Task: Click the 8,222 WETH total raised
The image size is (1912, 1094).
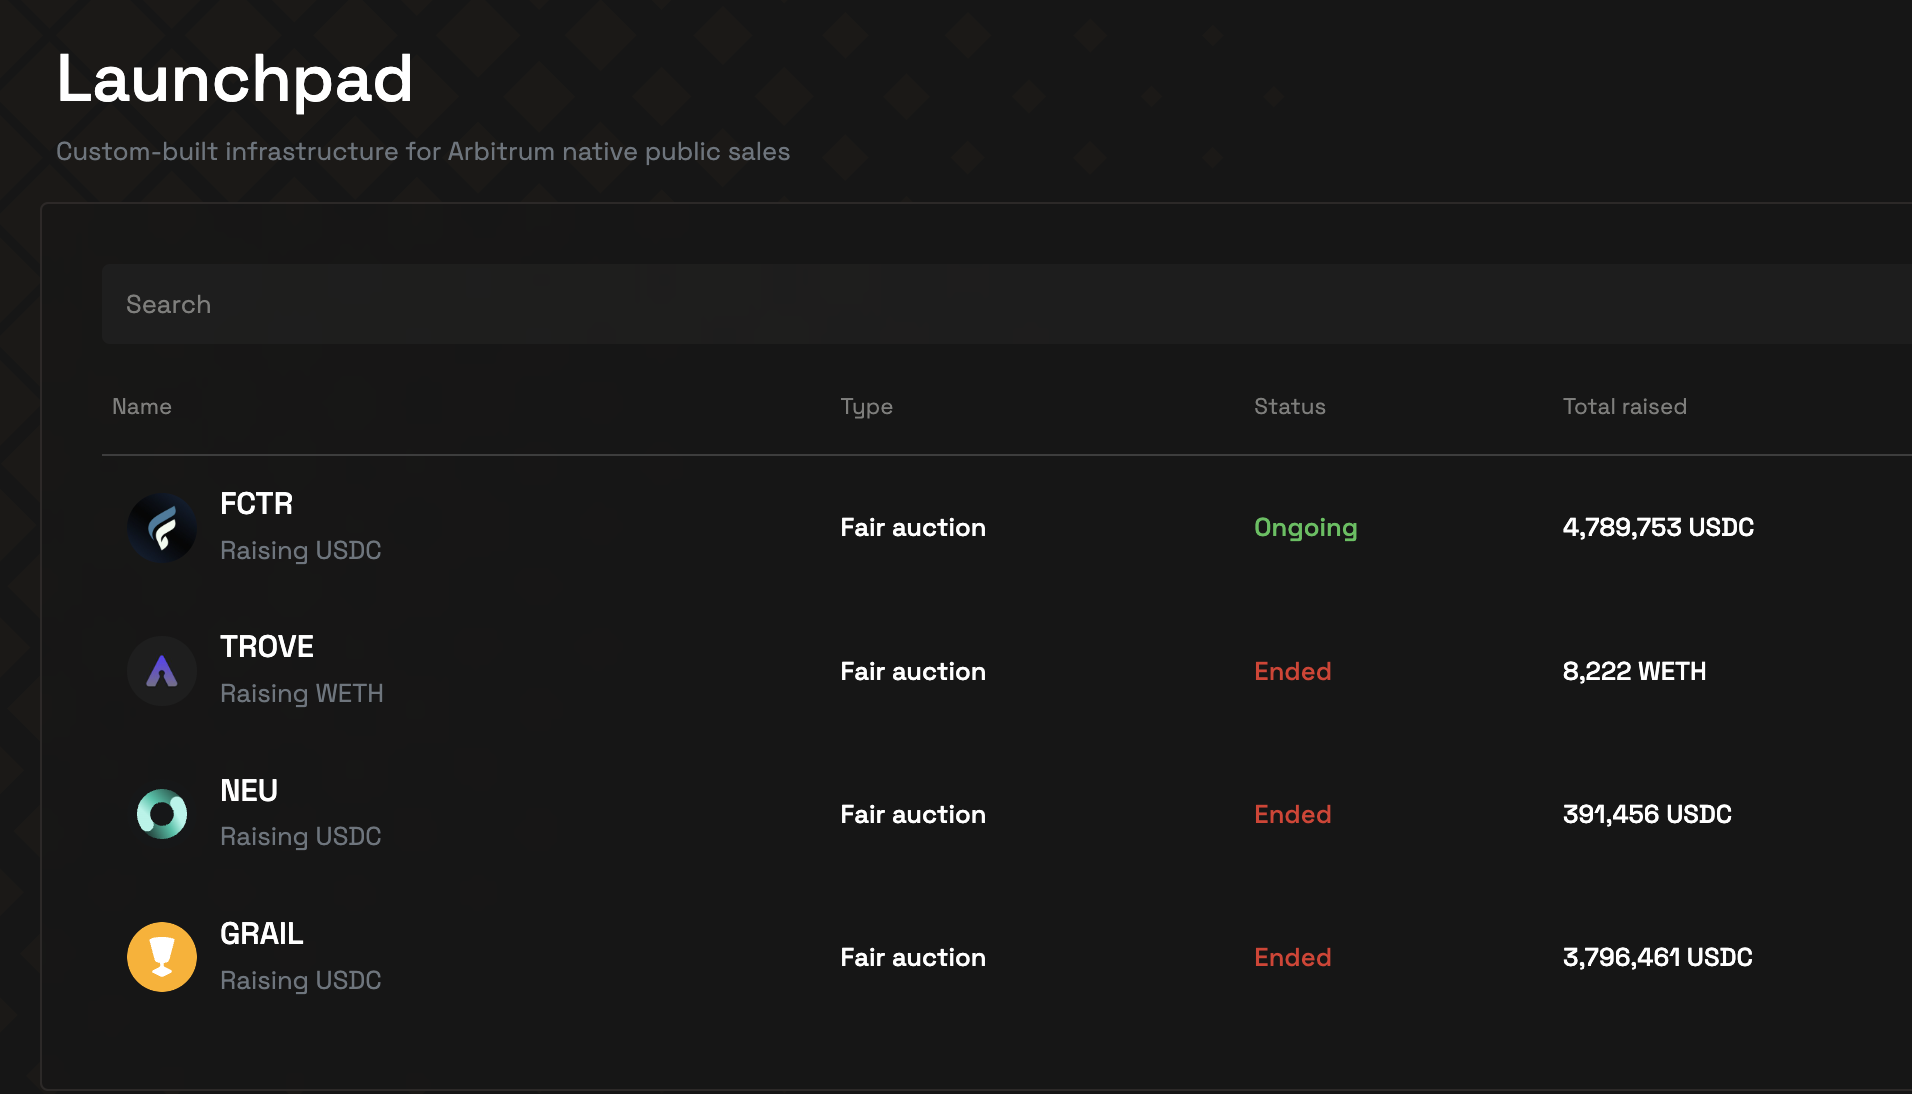Action: tap(1634, 671)
